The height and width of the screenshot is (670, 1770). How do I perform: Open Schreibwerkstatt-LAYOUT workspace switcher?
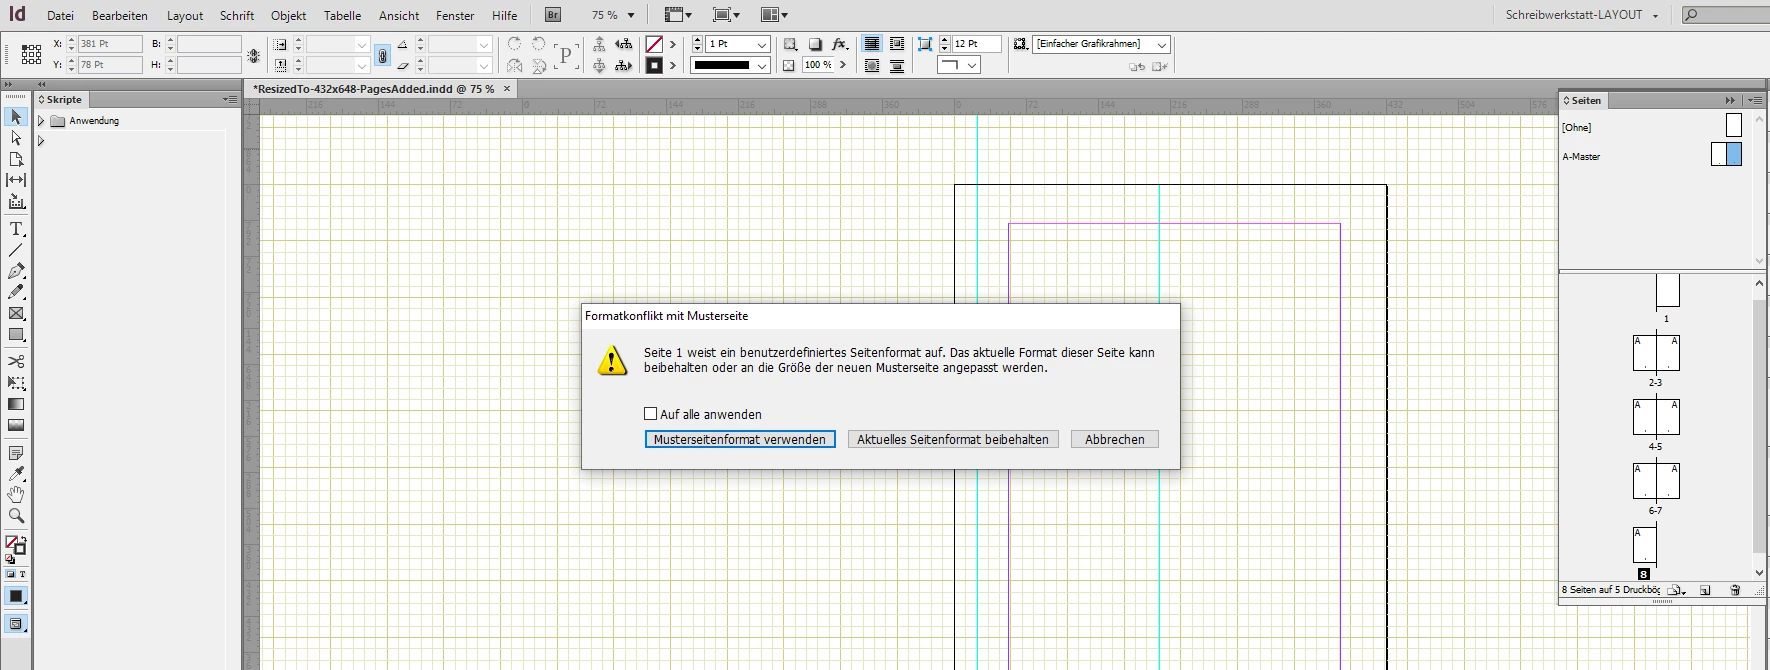1582,15
